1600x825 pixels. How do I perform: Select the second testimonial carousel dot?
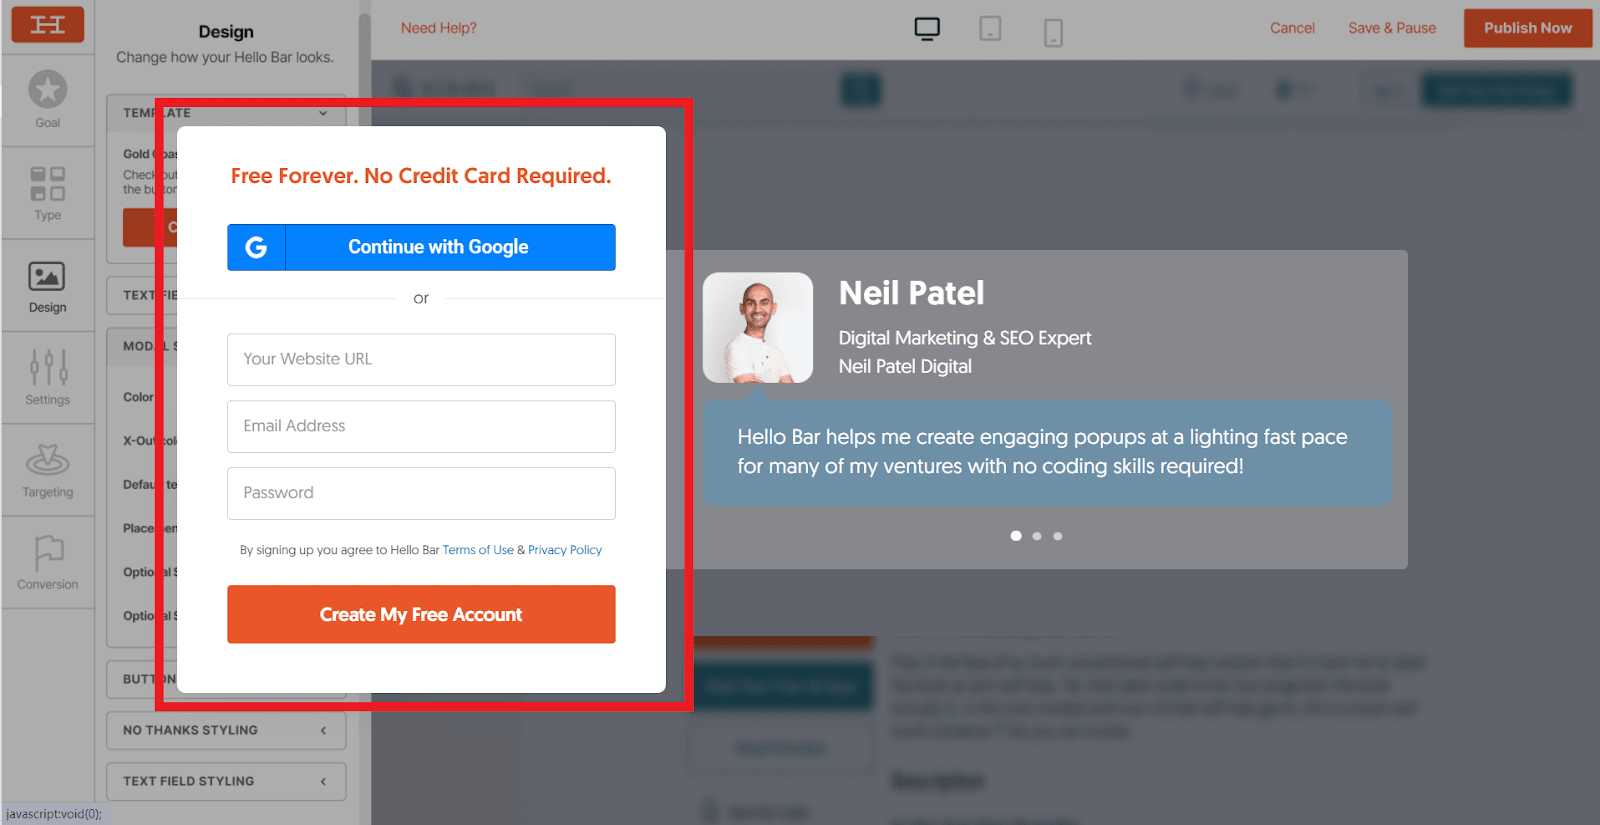1037,536
